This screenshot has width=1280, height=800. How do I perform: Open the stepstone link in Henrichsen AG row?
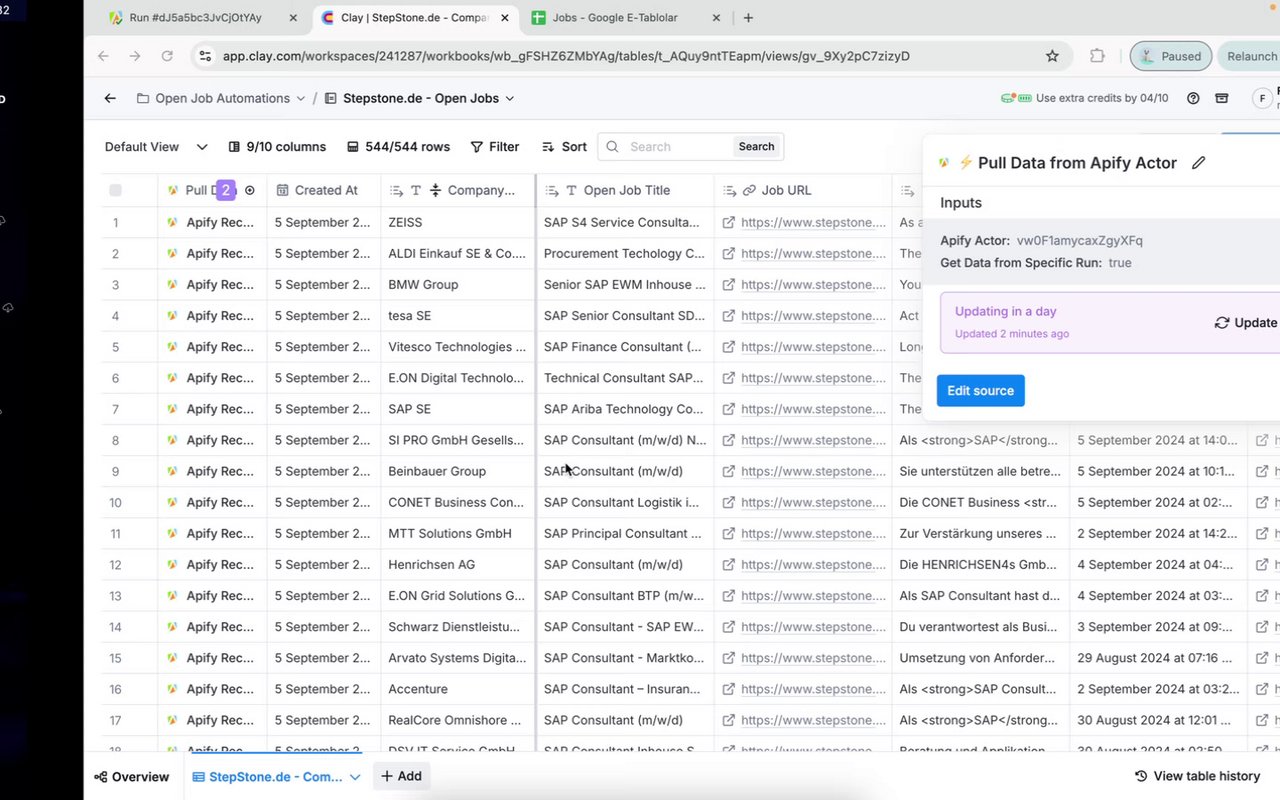click(813, 565)
